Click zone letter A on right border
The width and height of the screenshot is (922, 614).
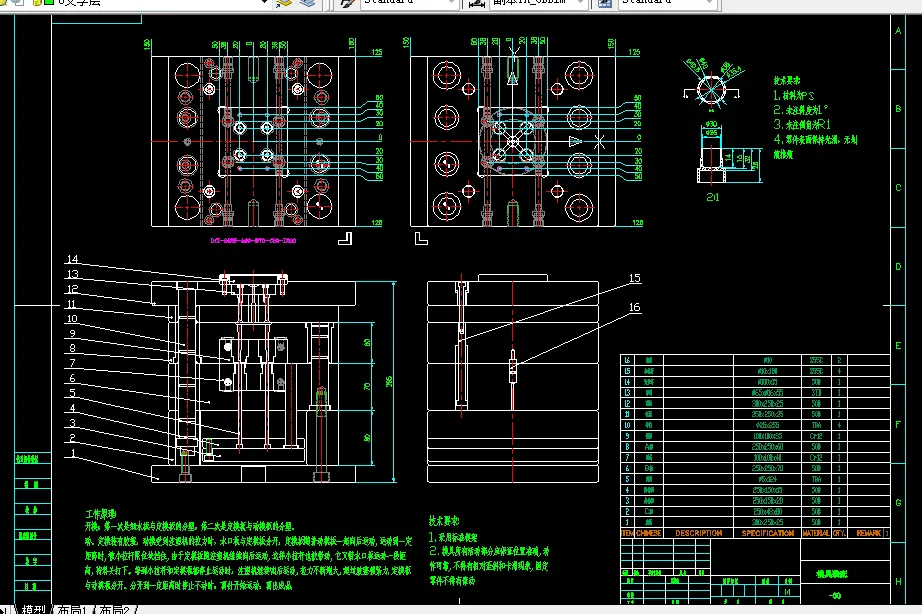[898, 31]
